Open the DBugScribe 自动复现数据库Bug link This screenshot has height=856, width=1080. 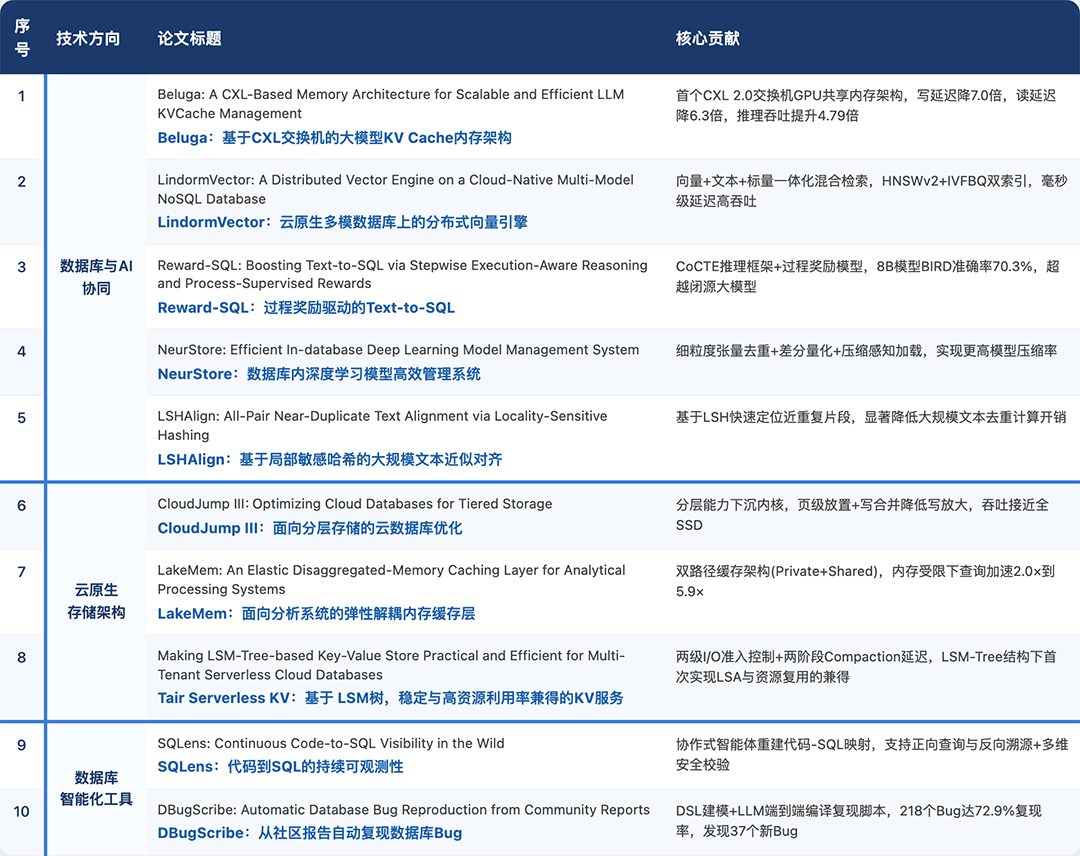coord(309,833)
